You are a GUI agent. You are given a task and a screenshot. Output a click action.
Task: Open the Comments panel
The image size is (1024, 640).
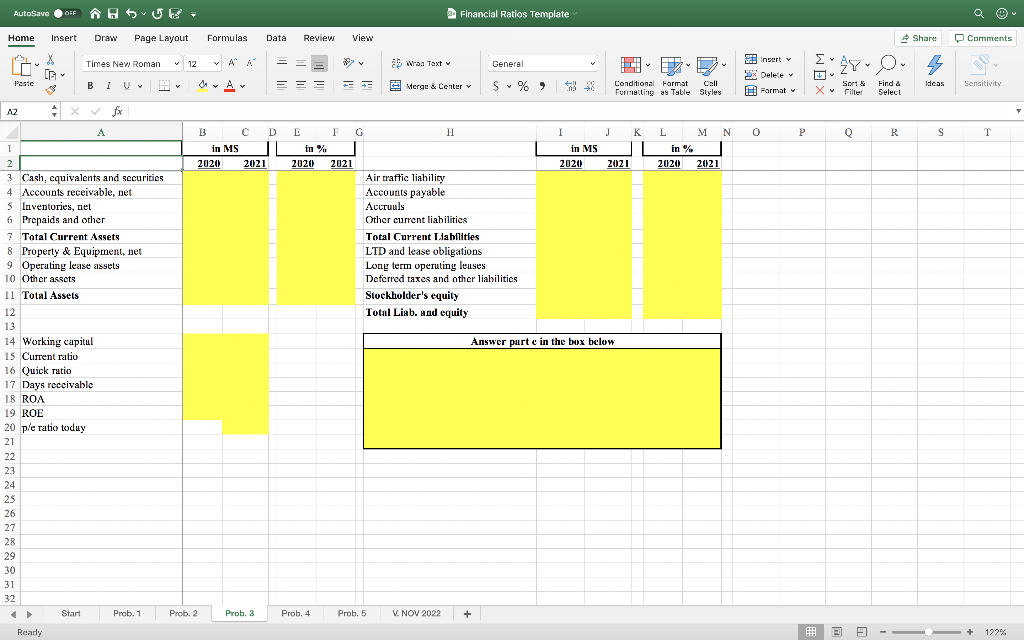coord(982,37)
